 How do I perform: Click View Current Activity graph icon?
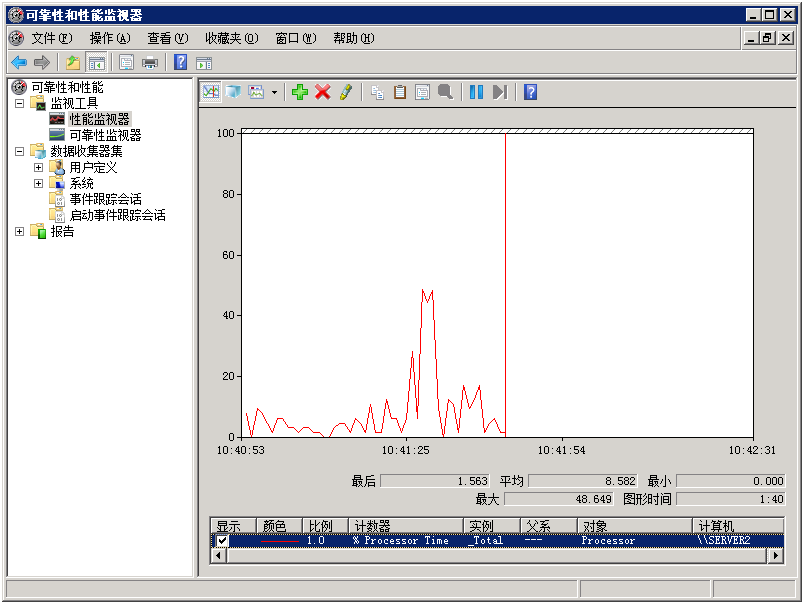pyautogui.click(x=211, y=92)
